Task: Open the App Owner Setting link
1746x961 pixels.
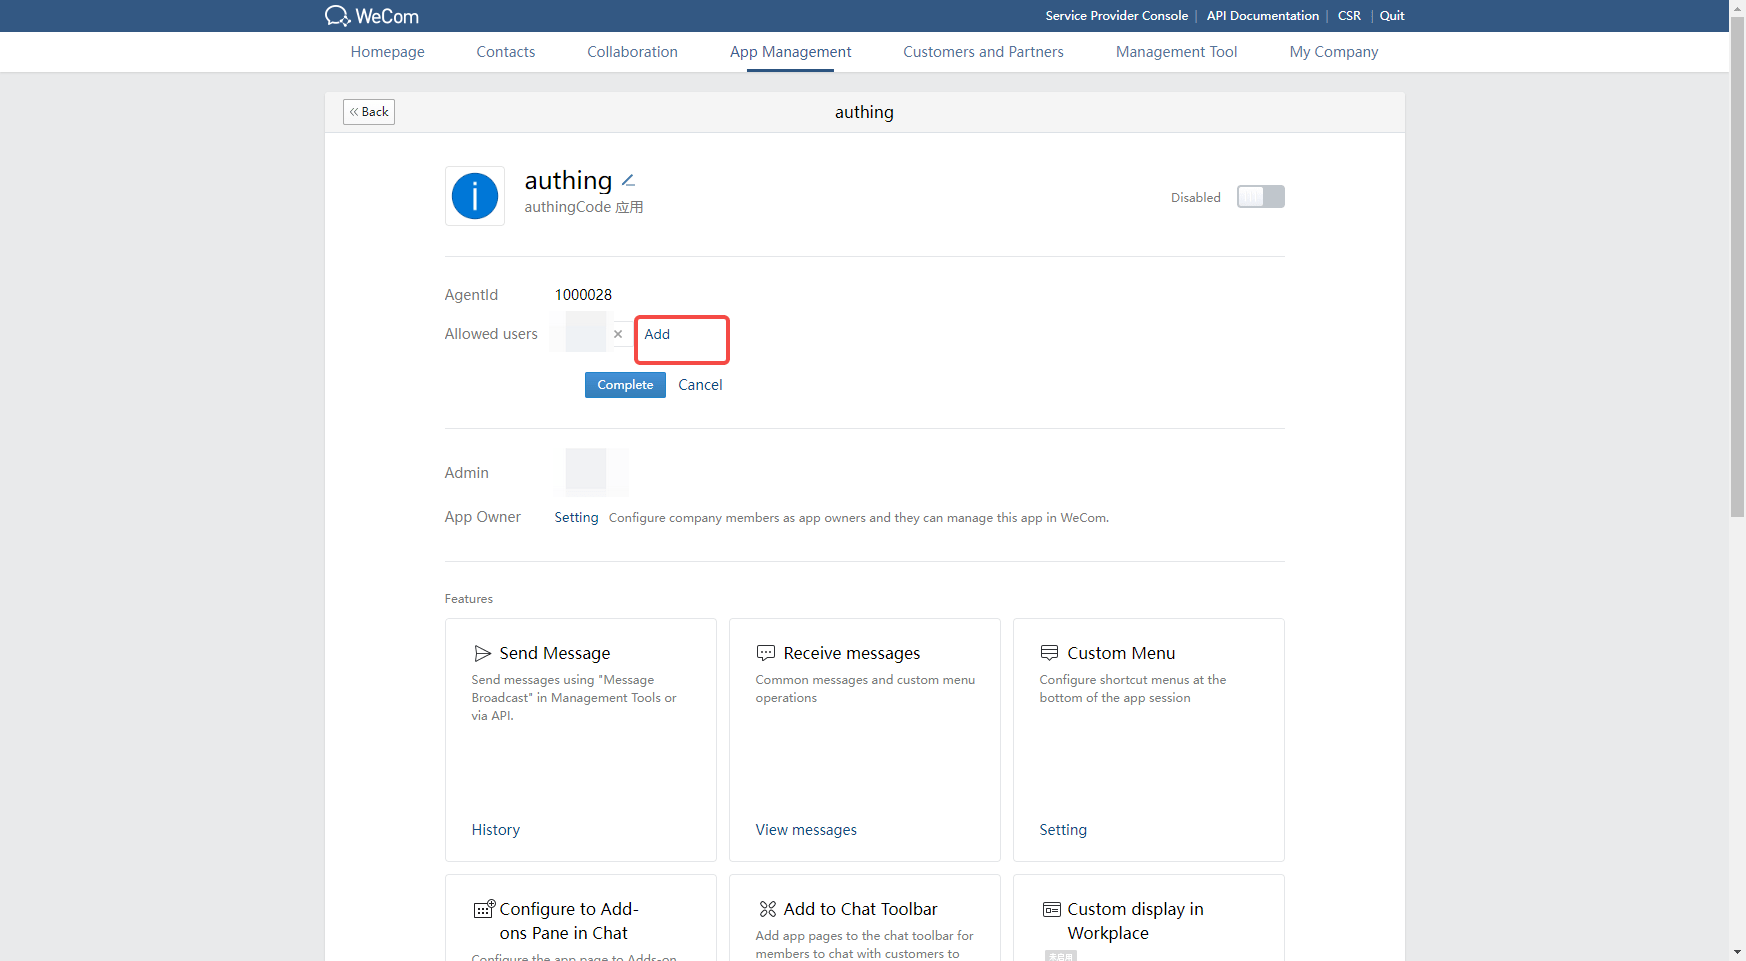Action: (576, 518)
